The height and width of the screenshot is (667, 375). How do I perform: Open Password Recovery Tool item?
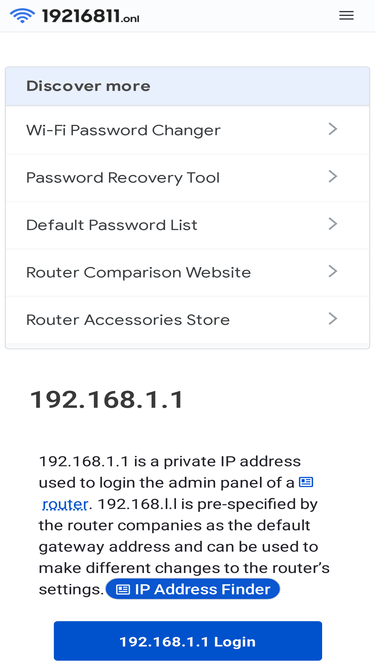tap(188, 177)
